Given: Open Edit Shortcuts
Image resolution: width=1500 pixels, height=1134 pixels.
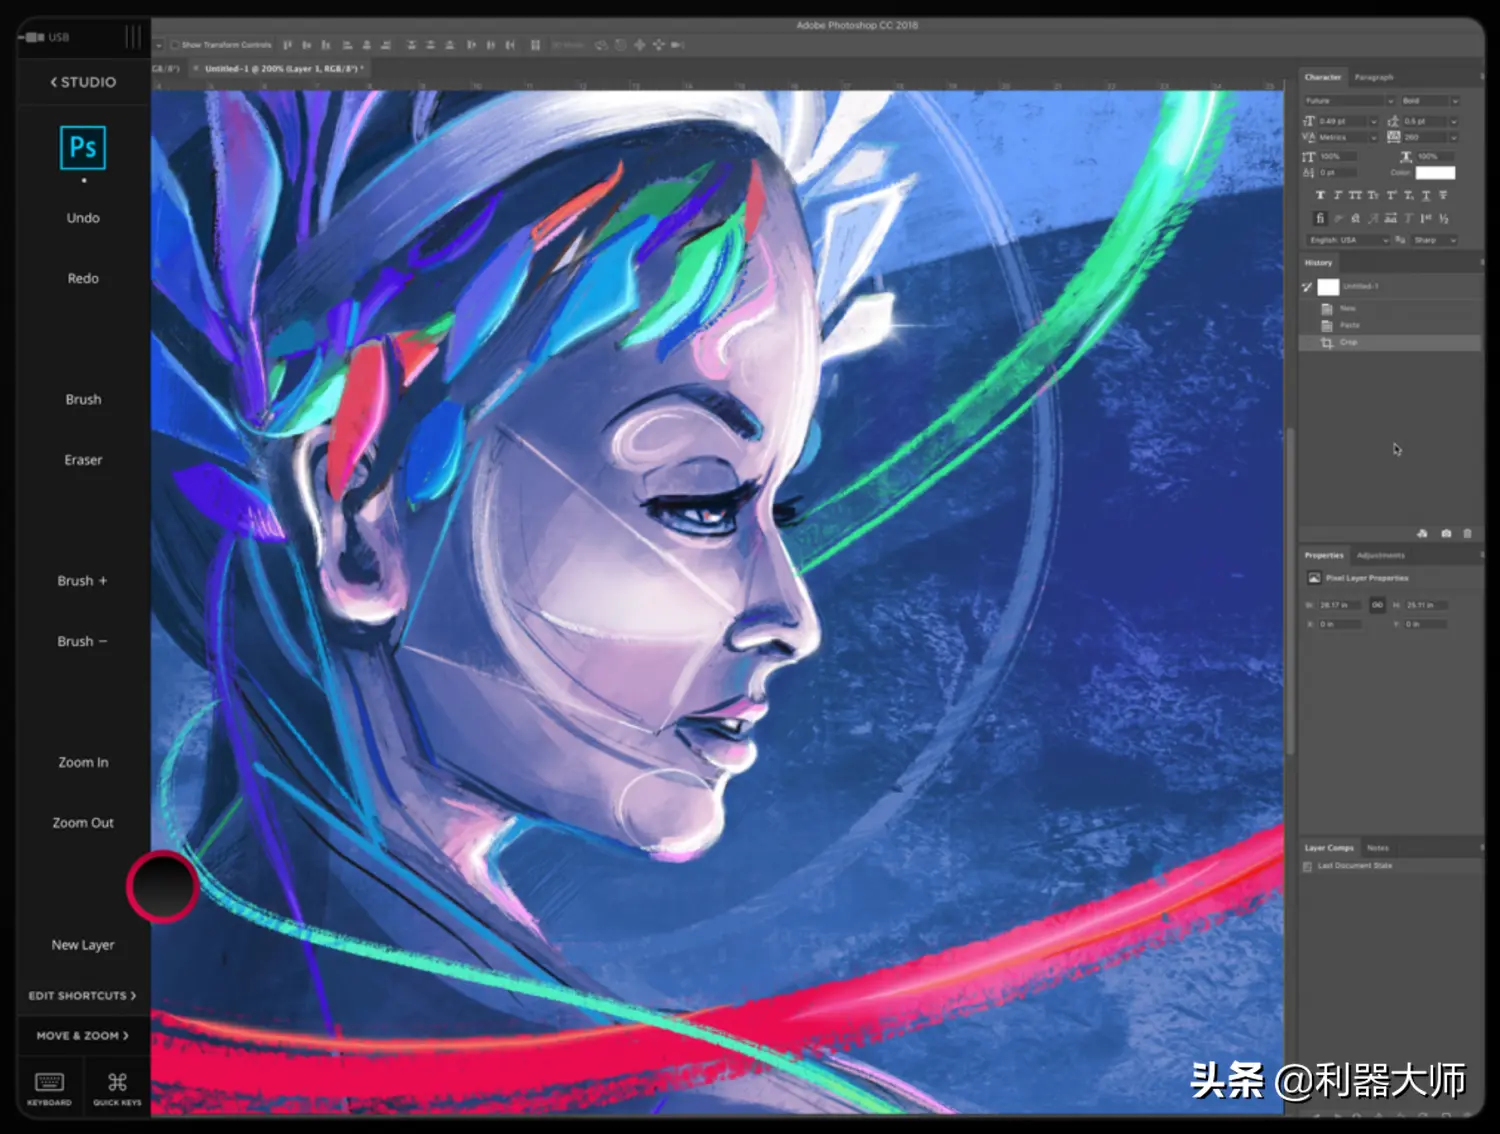Looking at the screenshot, I should pos(82,996).
